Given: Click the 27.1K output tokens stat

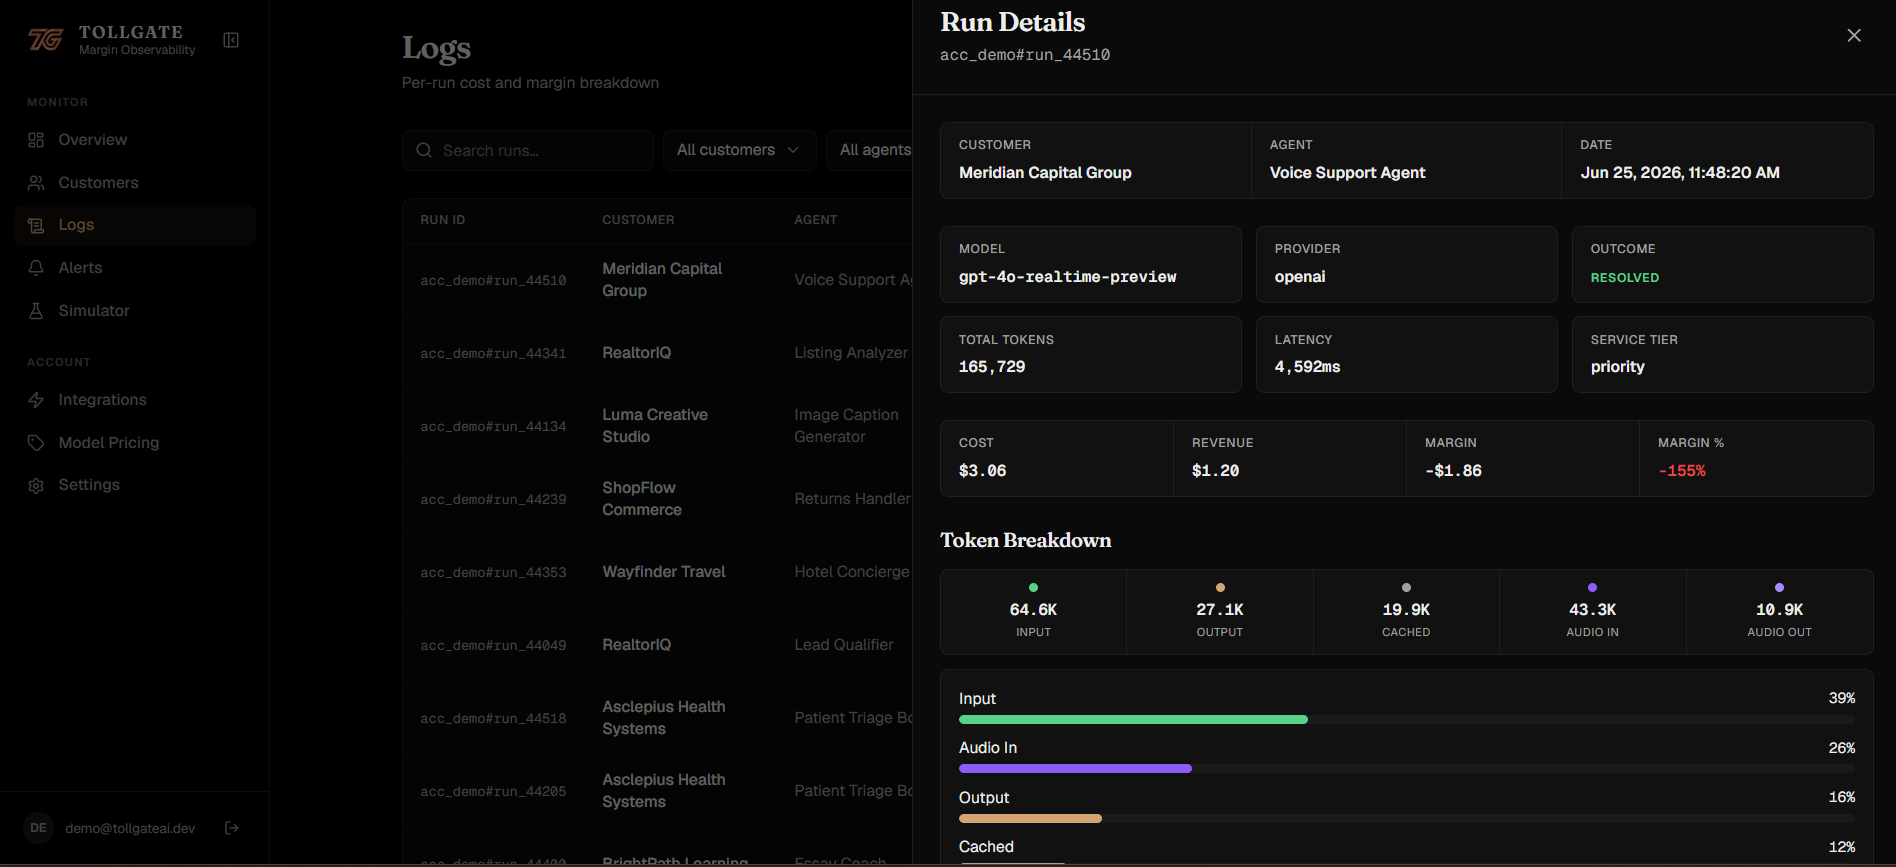Looking at the screenshot, I should pos(1220,610).
